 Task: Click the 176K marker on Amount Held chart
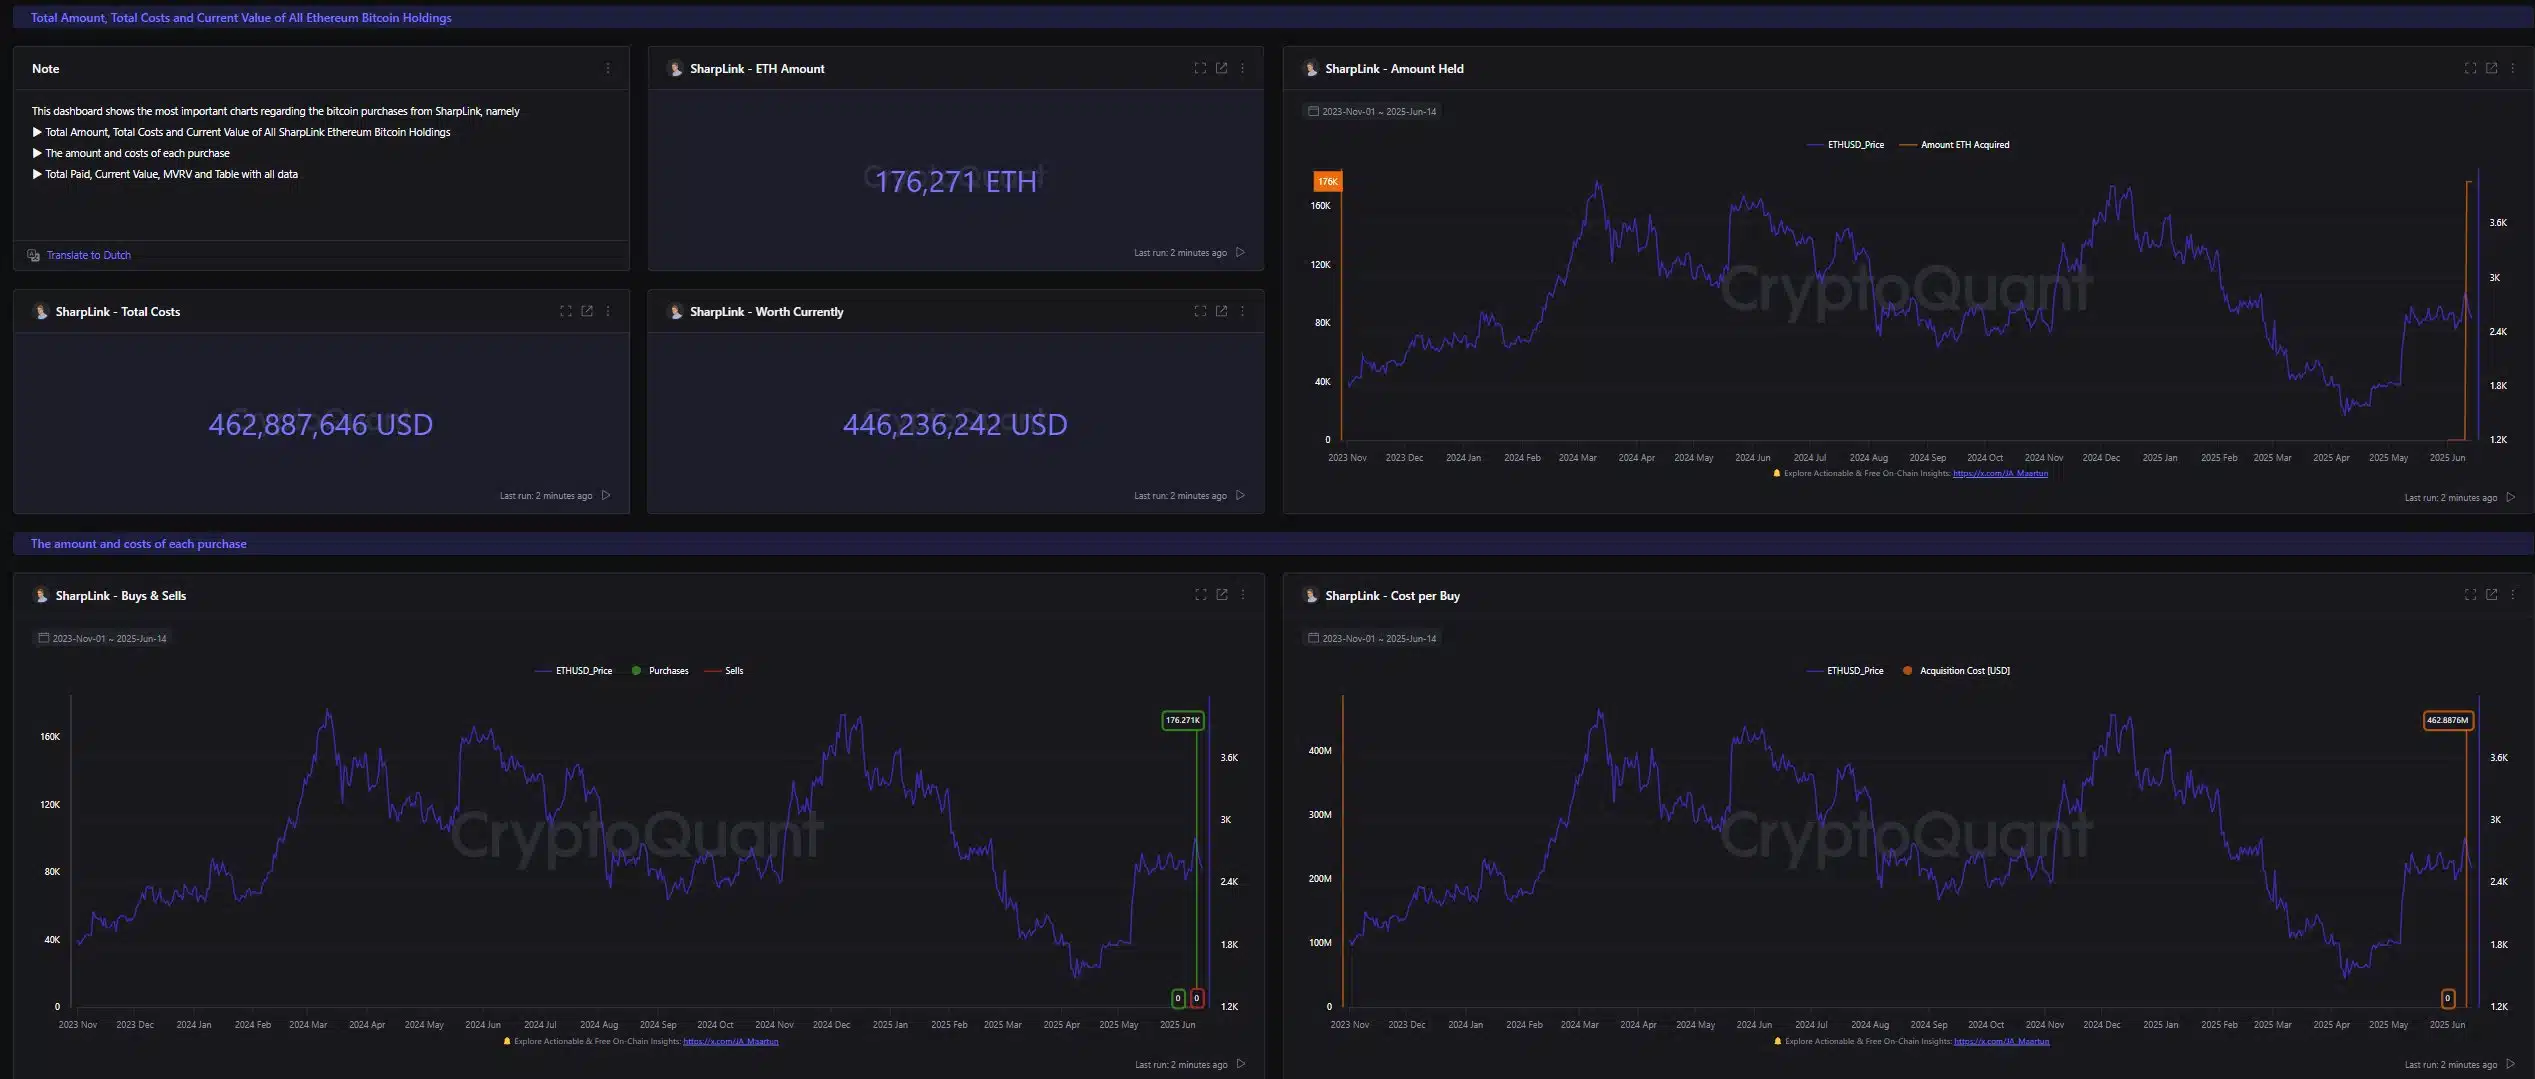pos(1327,181)
